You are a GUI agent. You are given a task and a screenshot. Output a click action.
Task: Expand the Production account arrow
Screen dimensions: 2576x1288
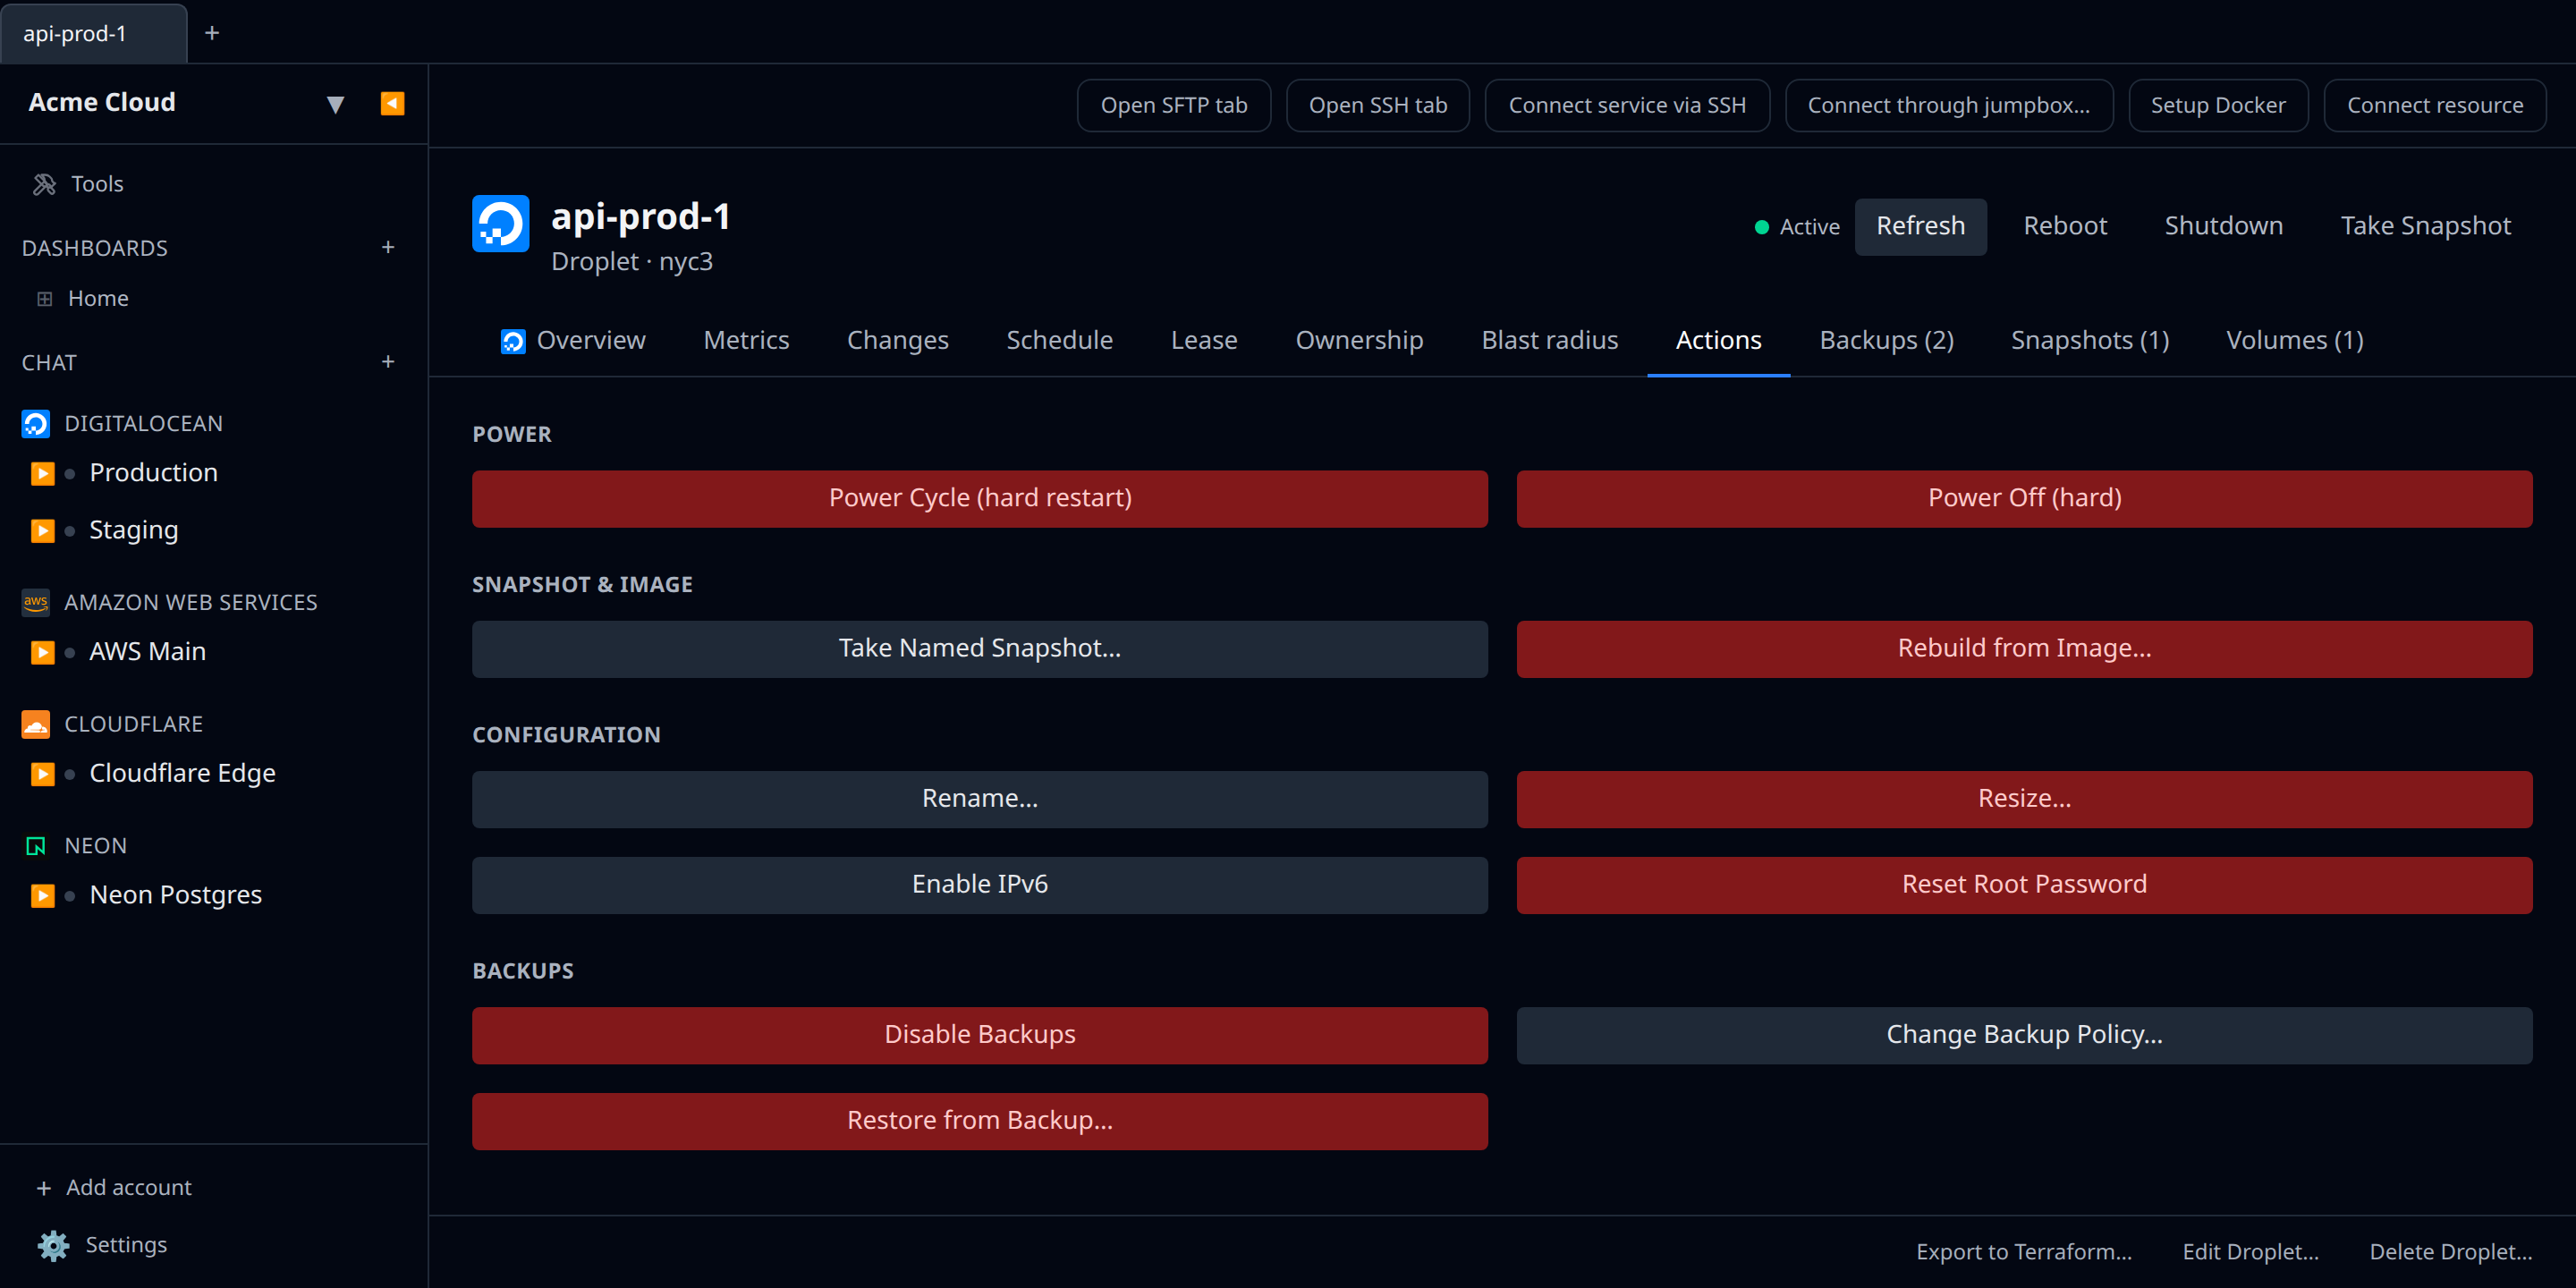click(x=42, y=473)
